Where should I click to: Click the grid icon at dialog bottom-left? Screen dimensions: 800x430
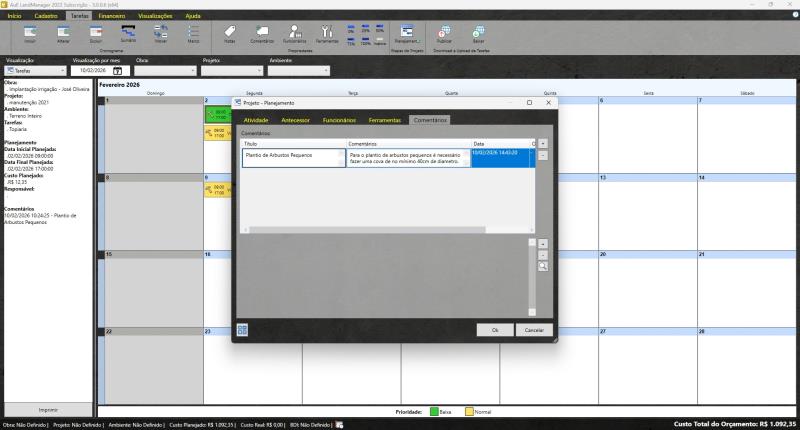click(243, 329)
